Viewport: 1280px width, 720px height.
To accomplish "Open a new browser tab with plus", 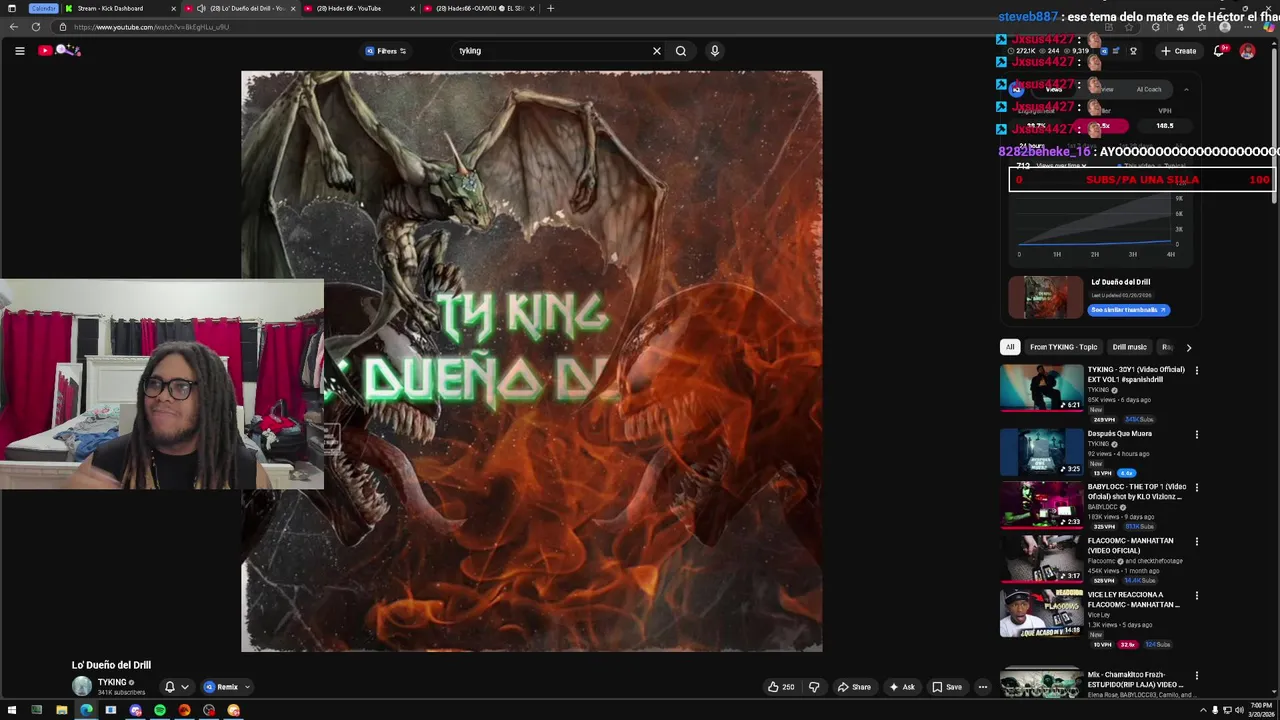I will pyautogui.click(x=550, y=8).
